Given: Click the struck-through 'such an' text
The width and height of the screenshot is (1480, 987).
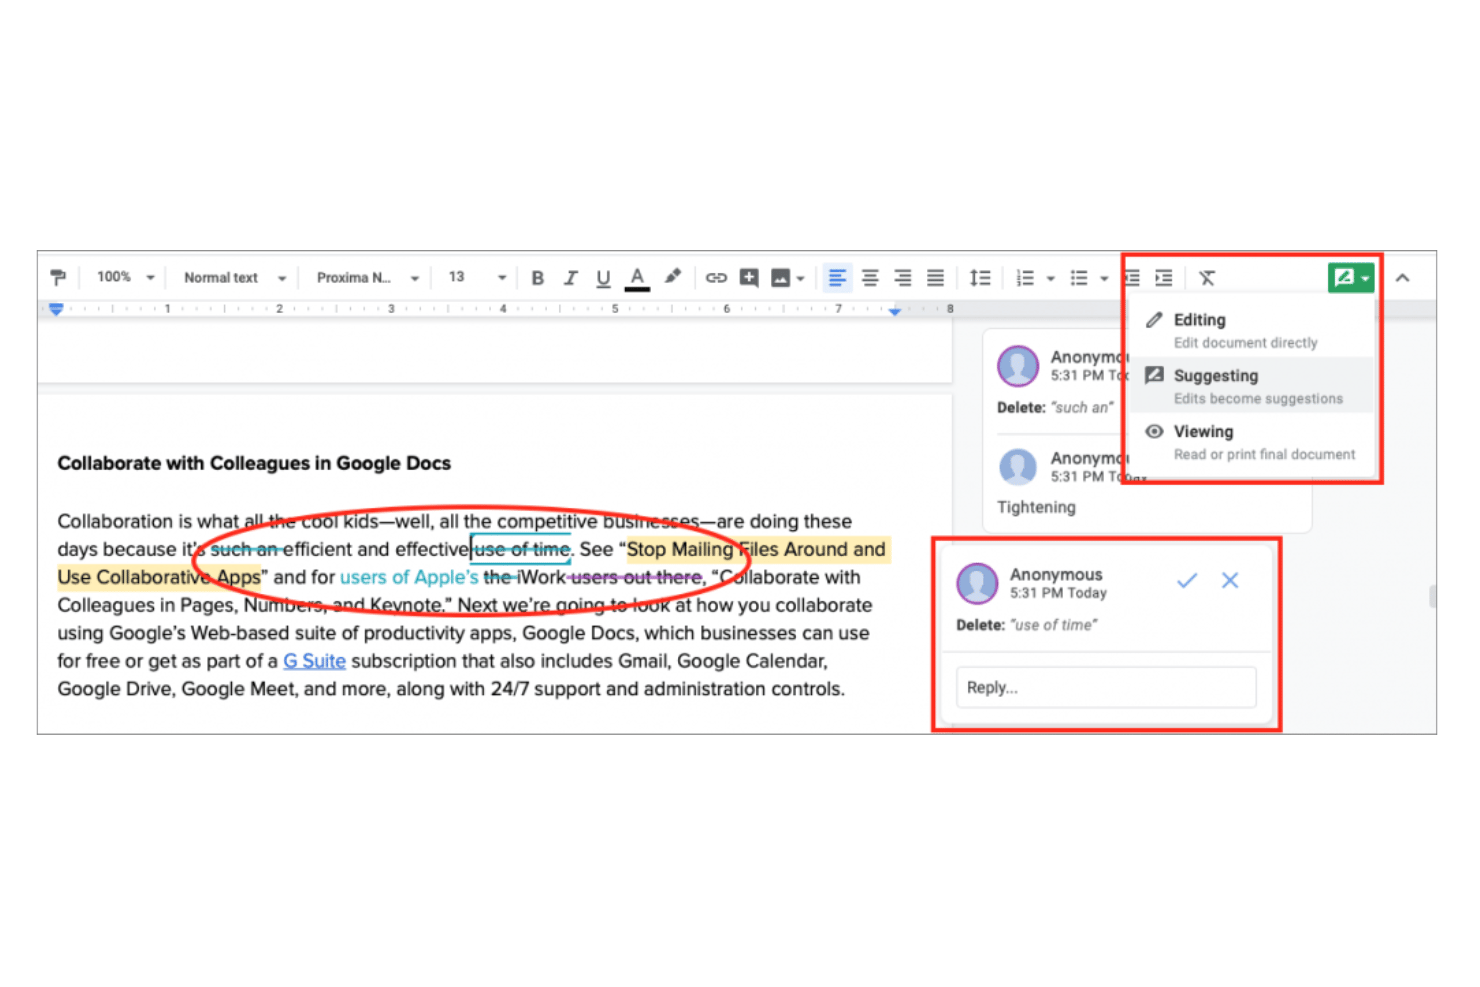Looking at the screenshot, I should pos(245,549).
